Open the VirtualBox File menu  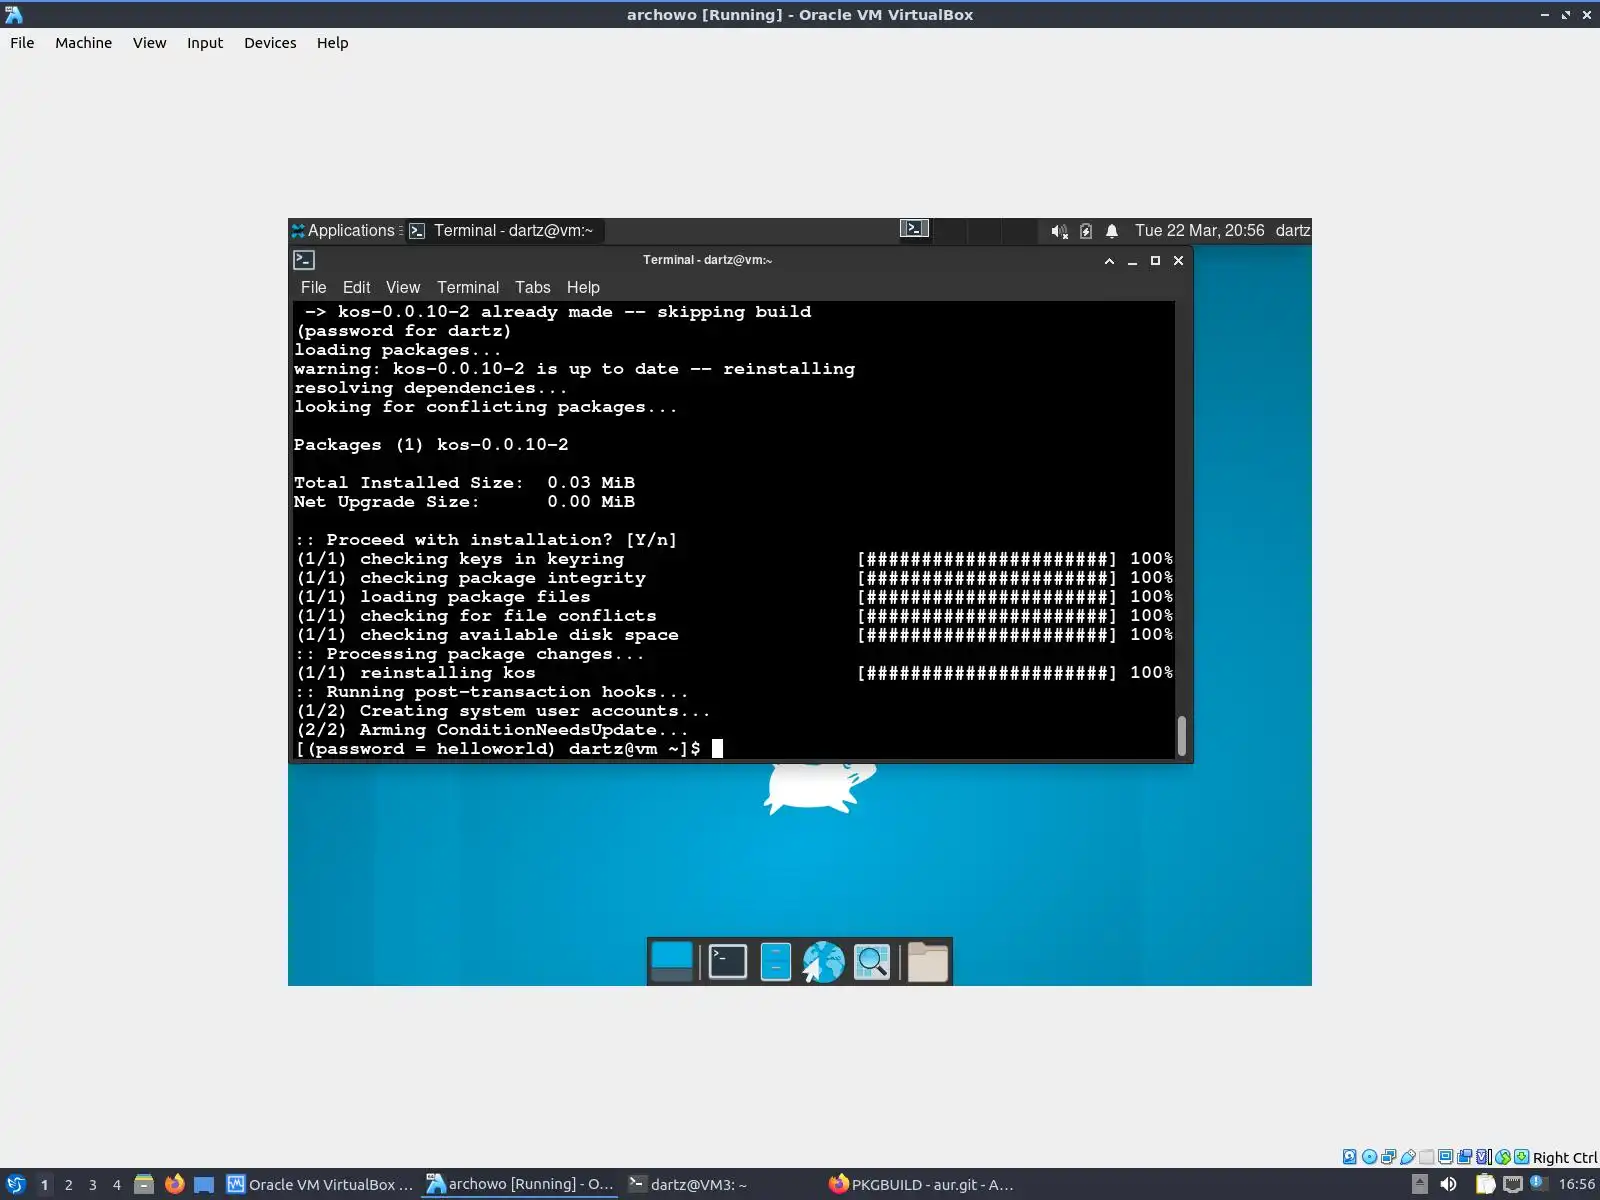coord(22,43)
